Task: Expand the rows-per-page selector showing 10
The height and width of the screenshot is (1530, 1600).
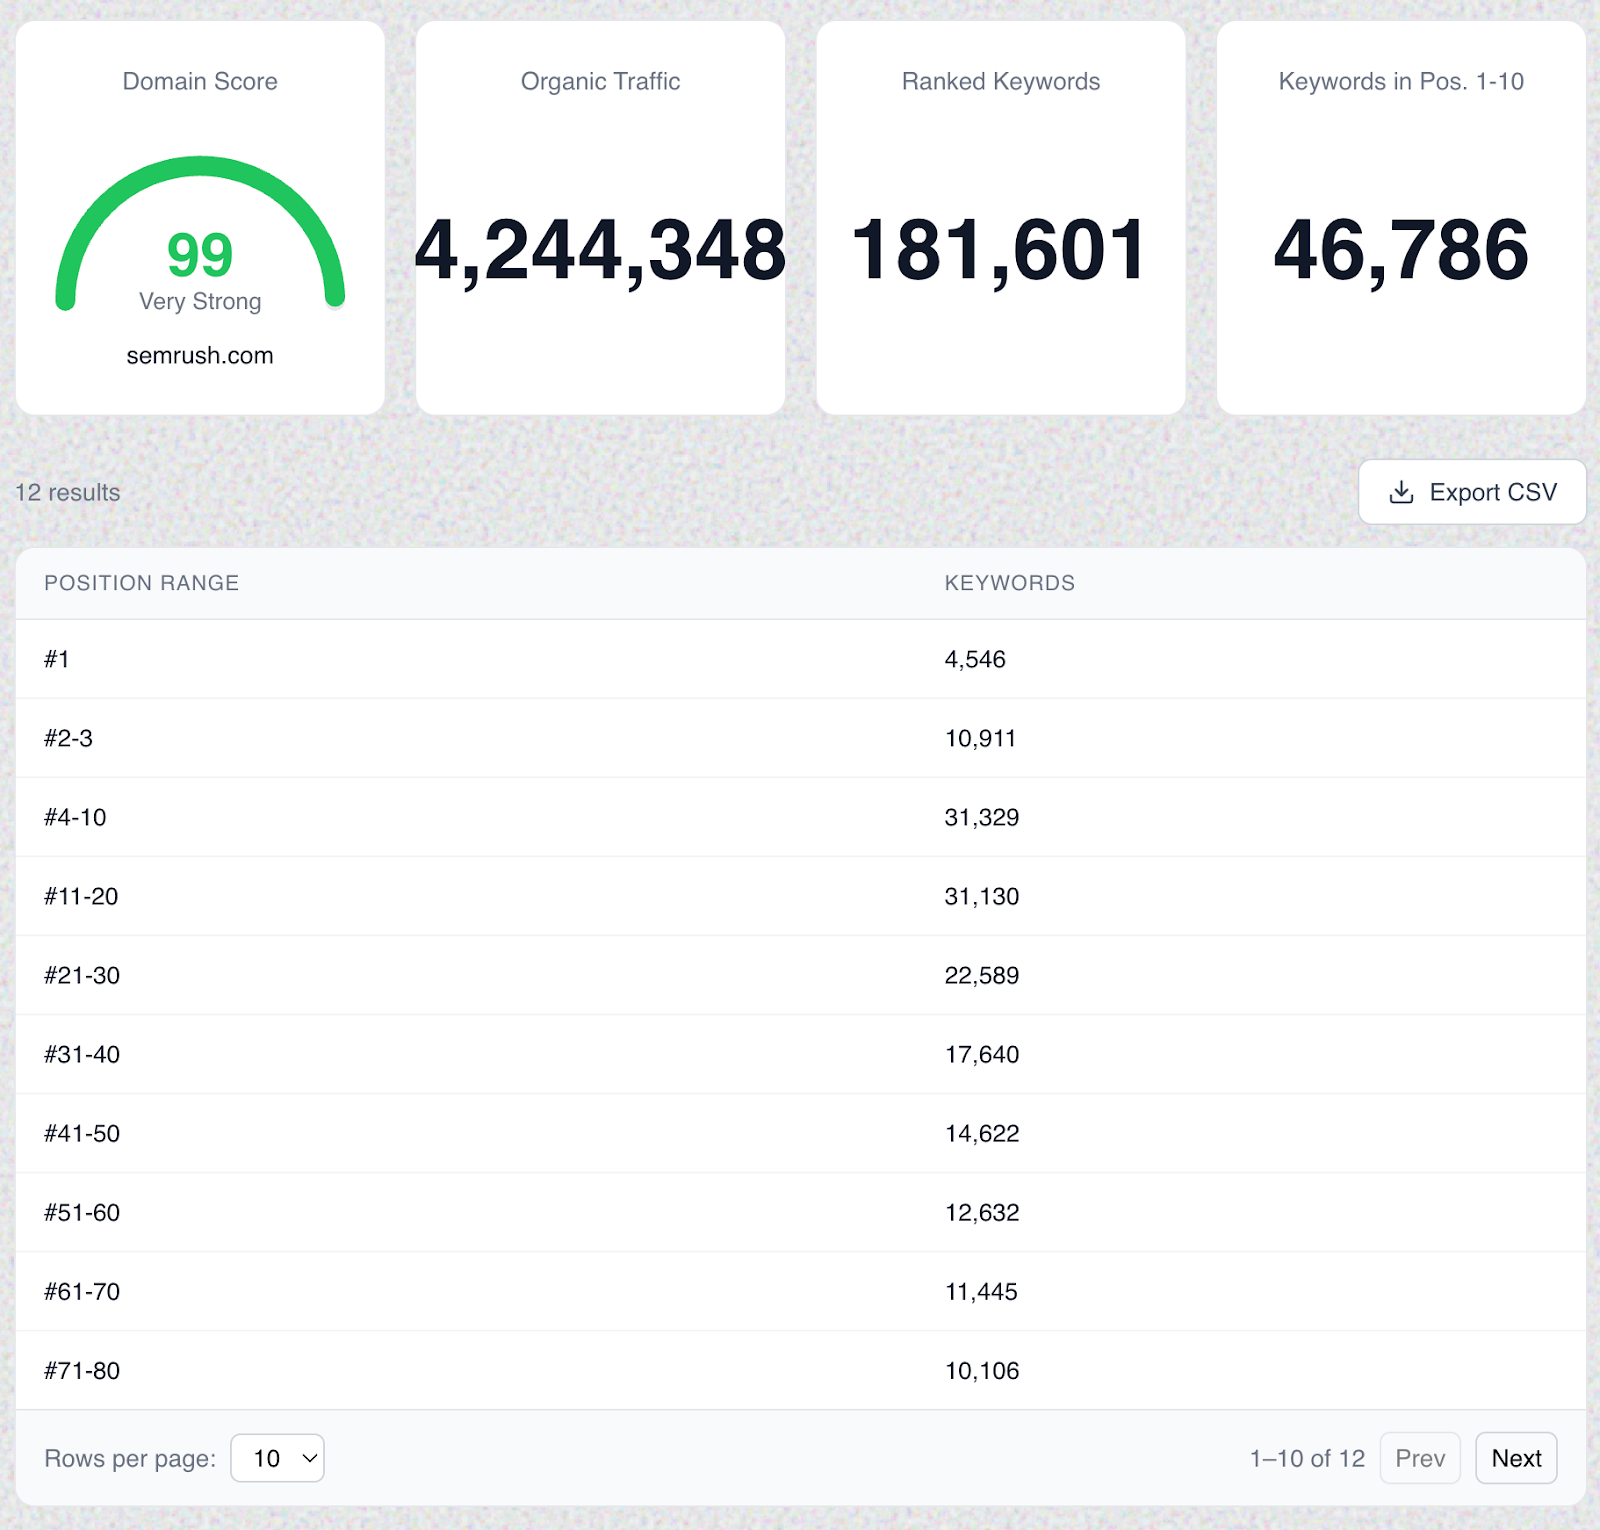Action: (277, 1458)
